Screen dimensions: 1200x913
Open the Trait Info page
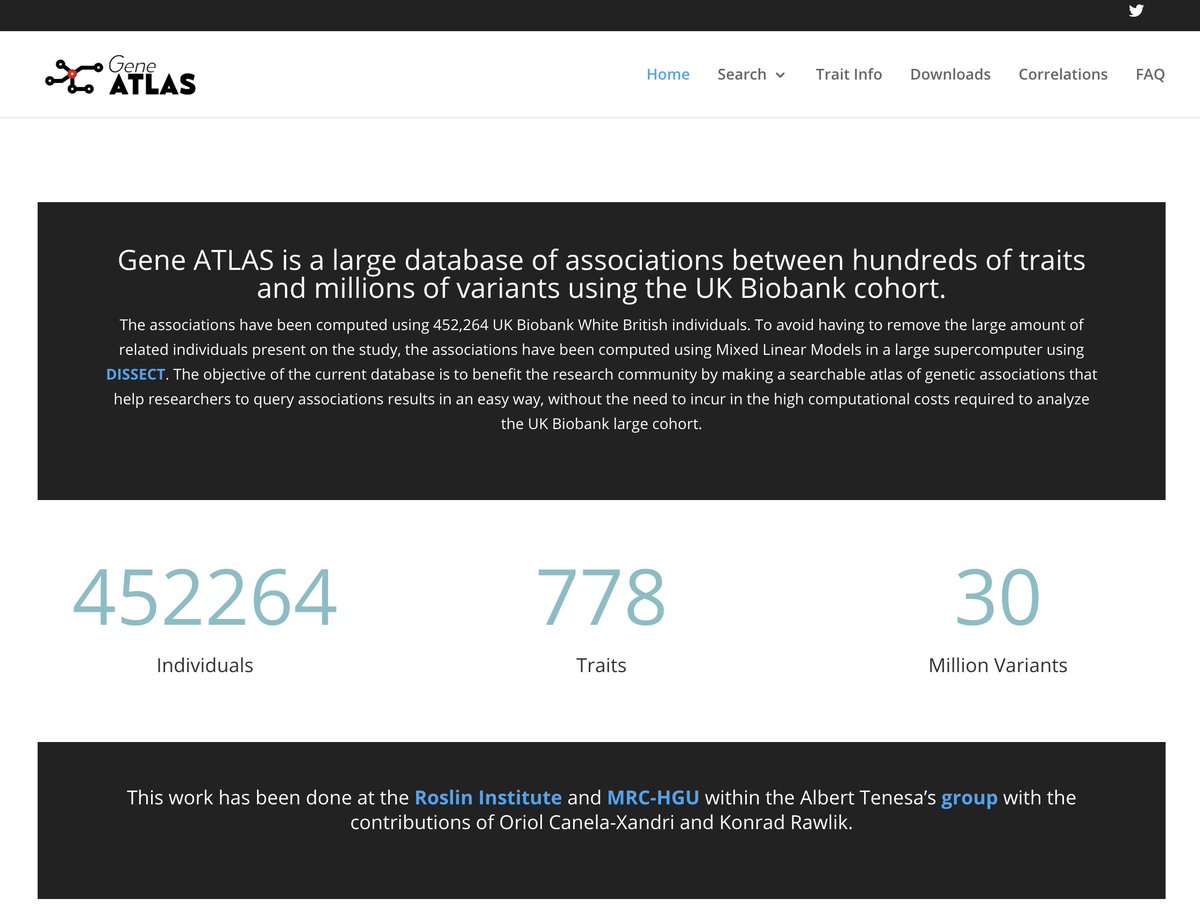pyautogui.click(x=849, y=74)
